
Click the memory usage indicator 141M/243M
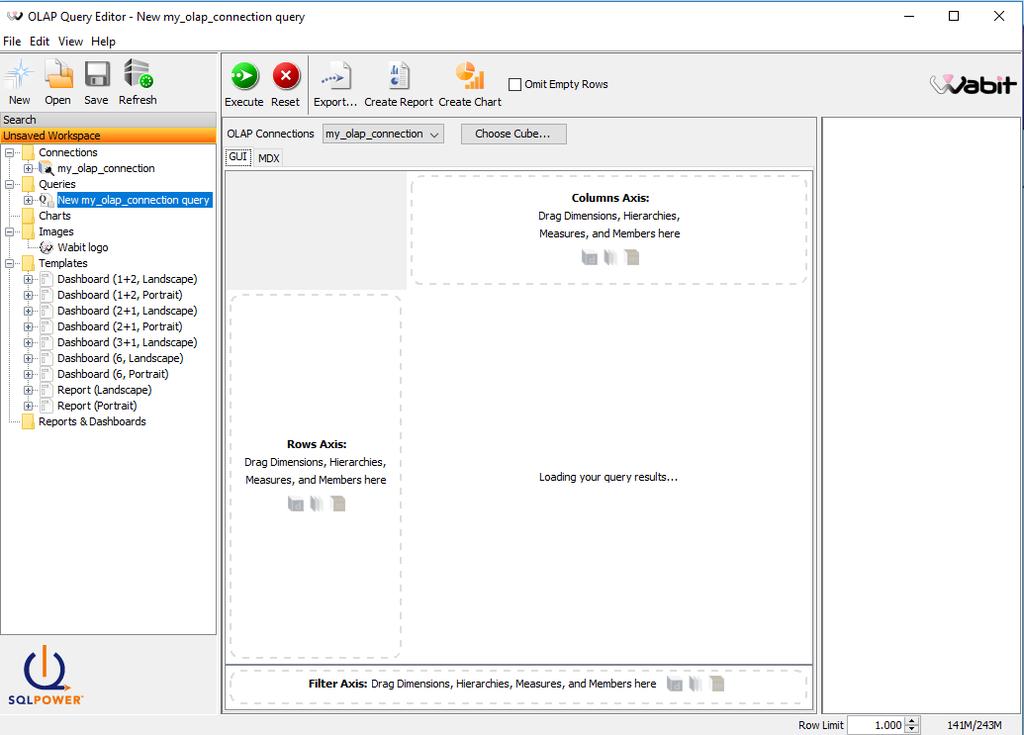point(974,725)
